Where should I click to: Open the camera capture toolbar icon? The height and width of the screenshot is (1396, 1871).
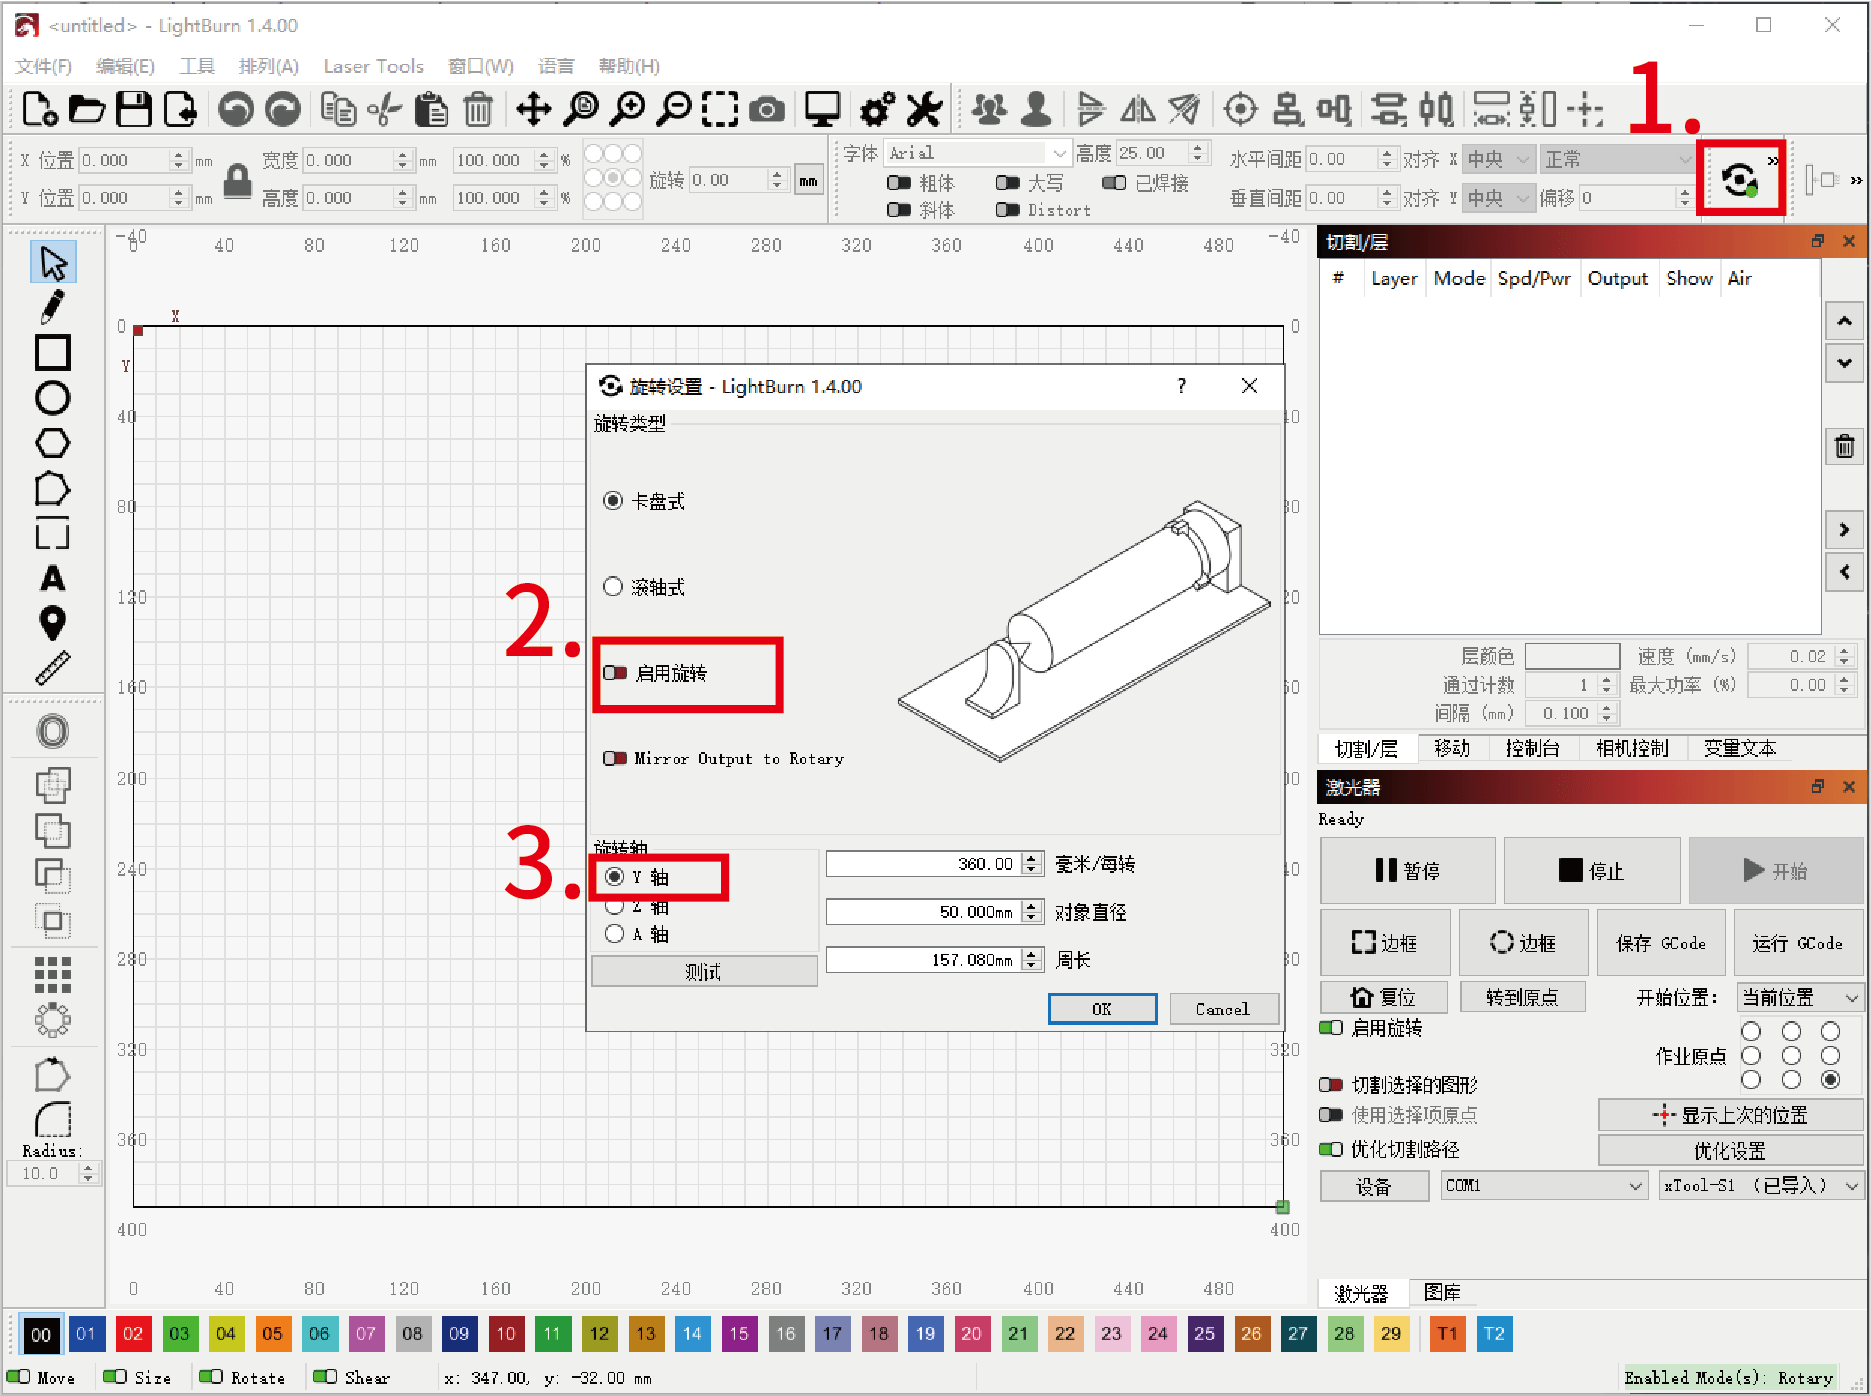(767, 109)
